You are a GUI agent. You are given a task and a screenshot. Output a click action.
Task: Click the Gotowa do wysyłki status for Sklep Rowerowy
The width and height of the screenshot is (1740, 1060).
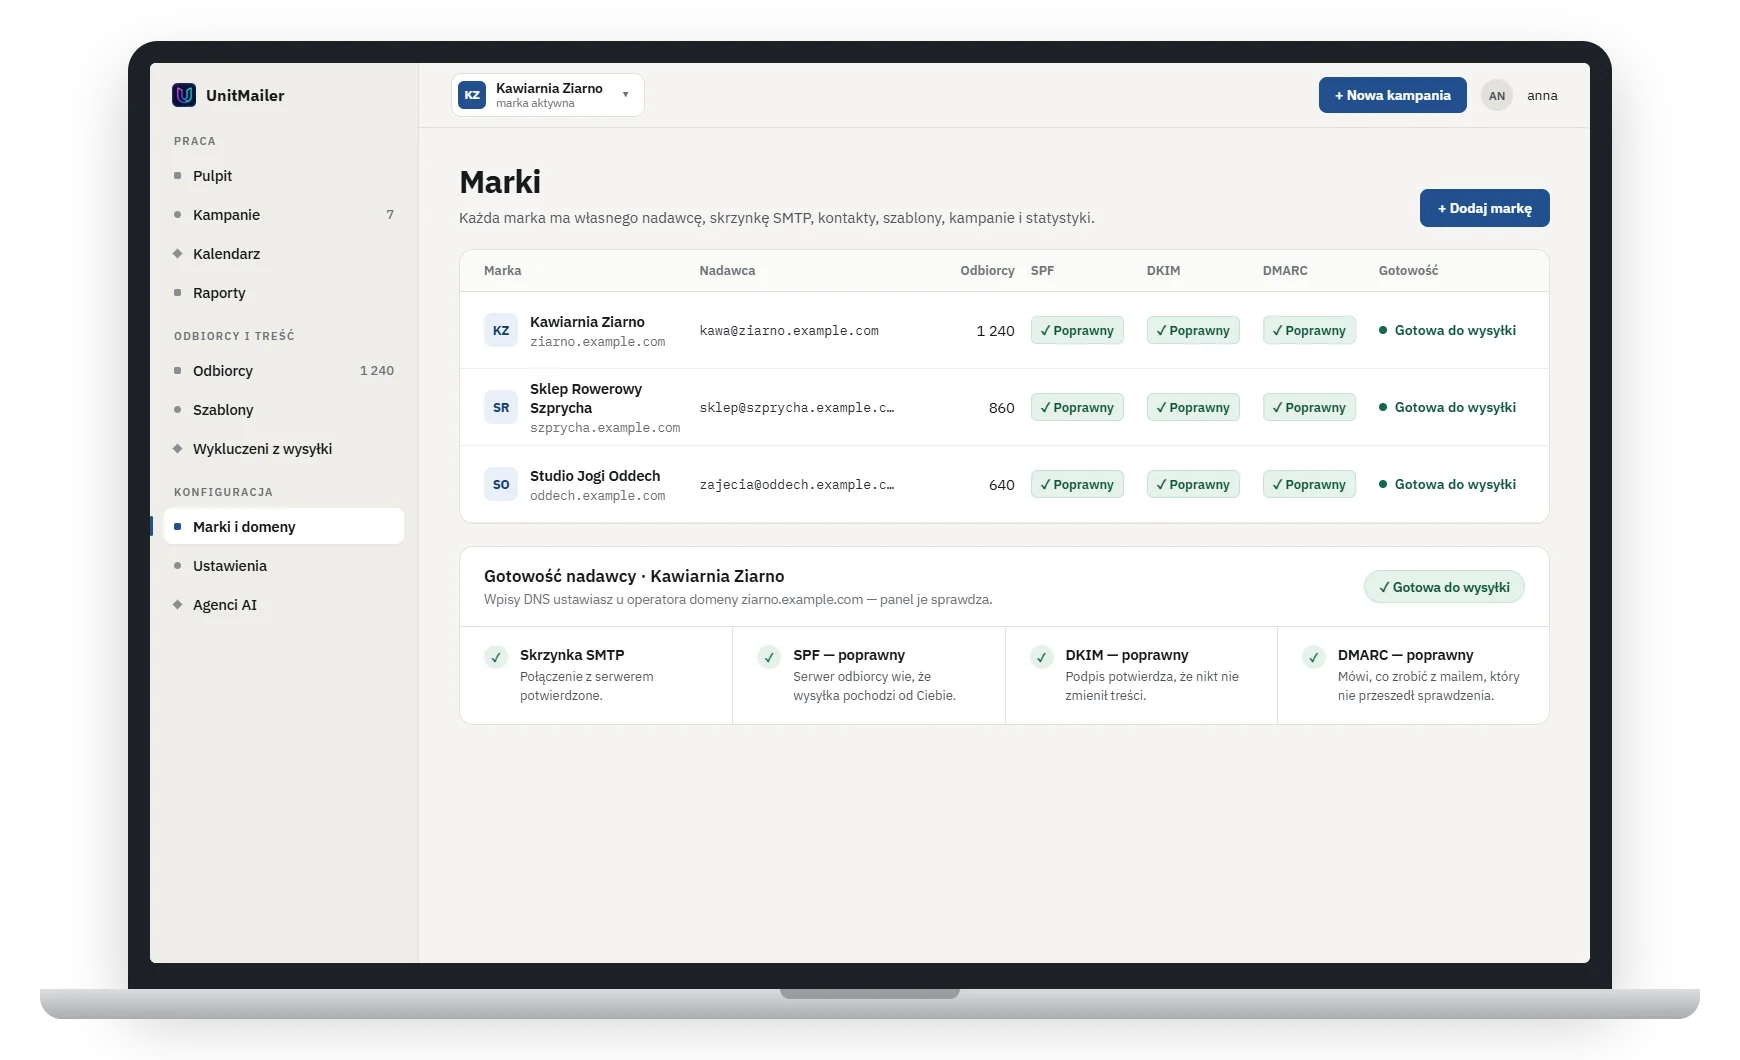[x=1447, y=407]
